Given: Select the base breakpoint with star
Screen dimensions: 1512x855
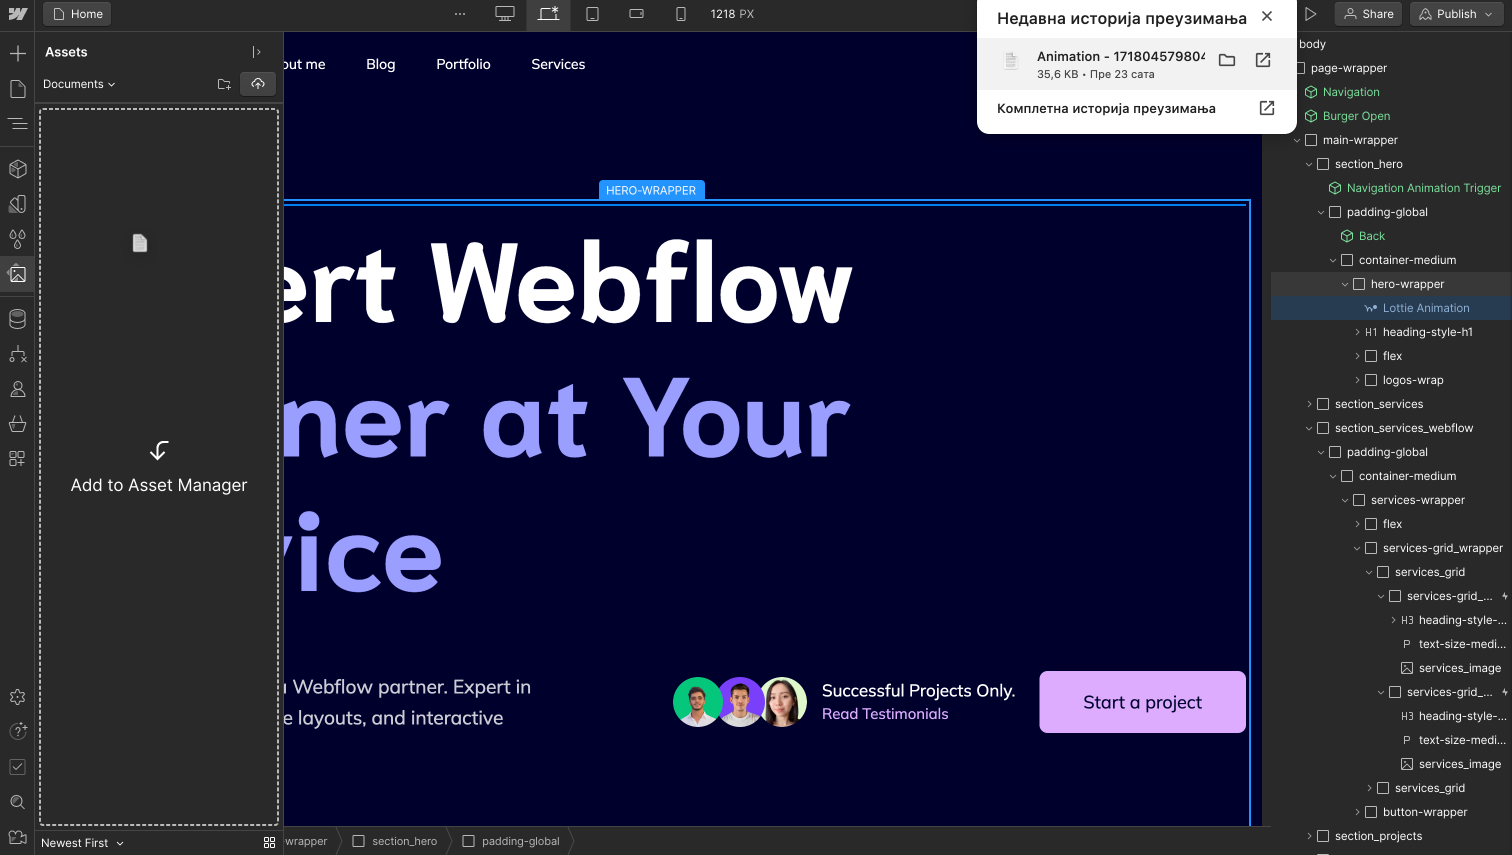Looking at the screenshot, I should point(549,14).
